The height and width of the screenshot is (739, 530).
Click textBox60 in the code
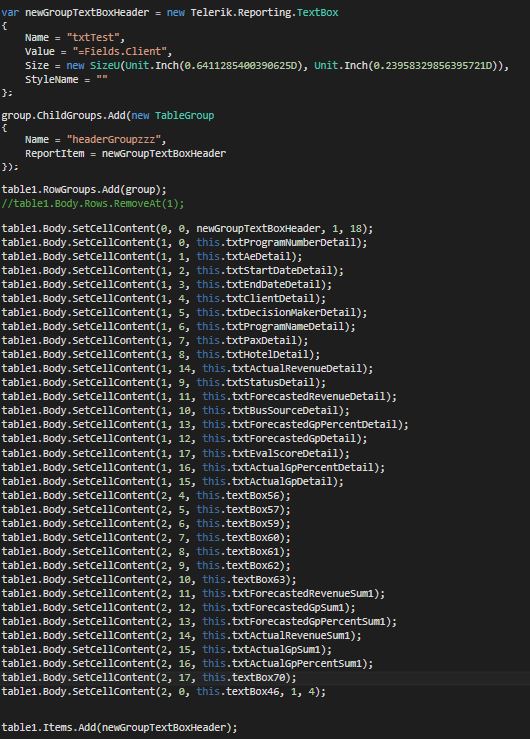point(253,538)
